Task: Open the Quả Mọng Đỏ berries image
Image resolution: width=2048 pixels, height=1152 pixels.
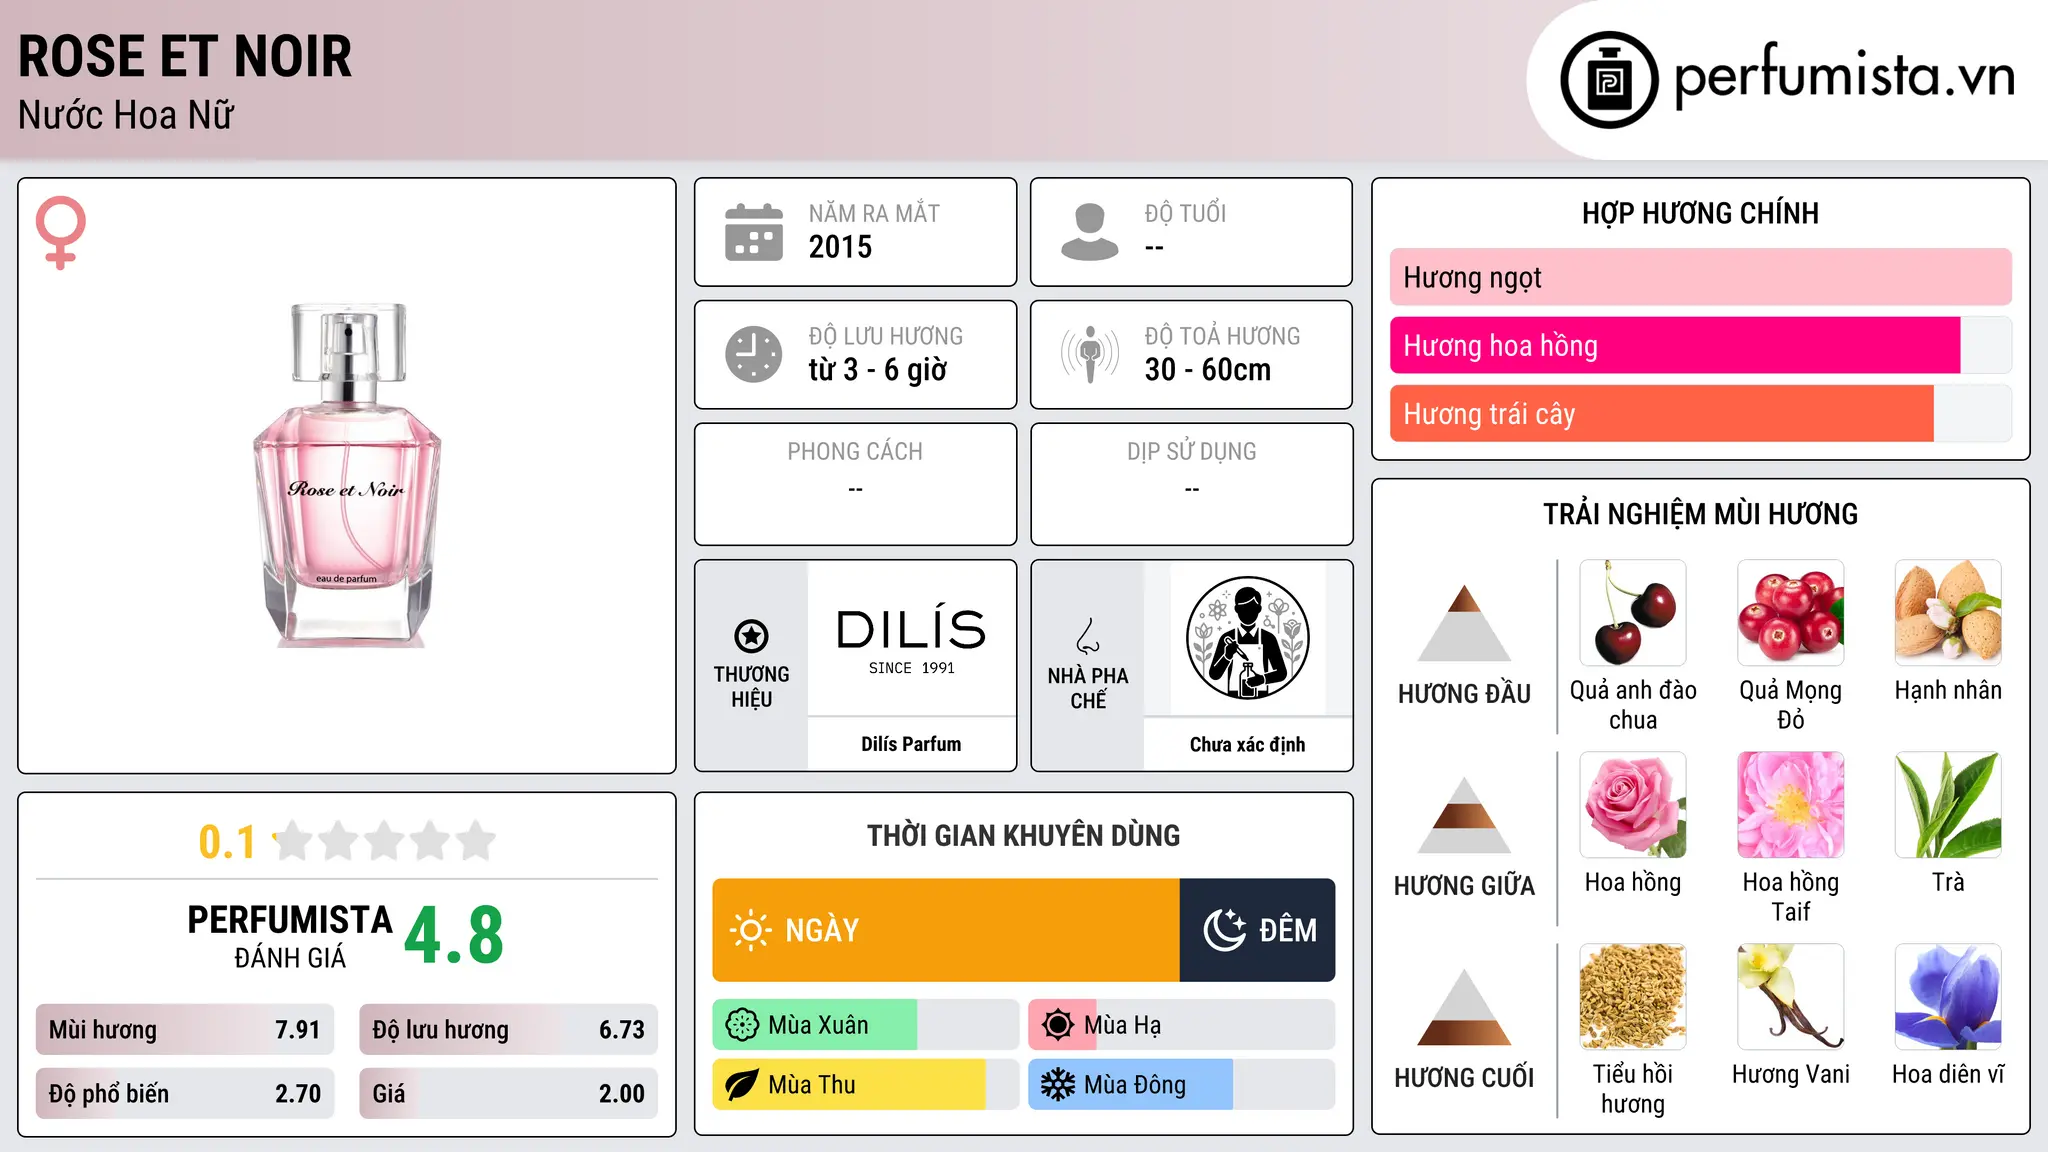Action: click(x=1790, y=613)
